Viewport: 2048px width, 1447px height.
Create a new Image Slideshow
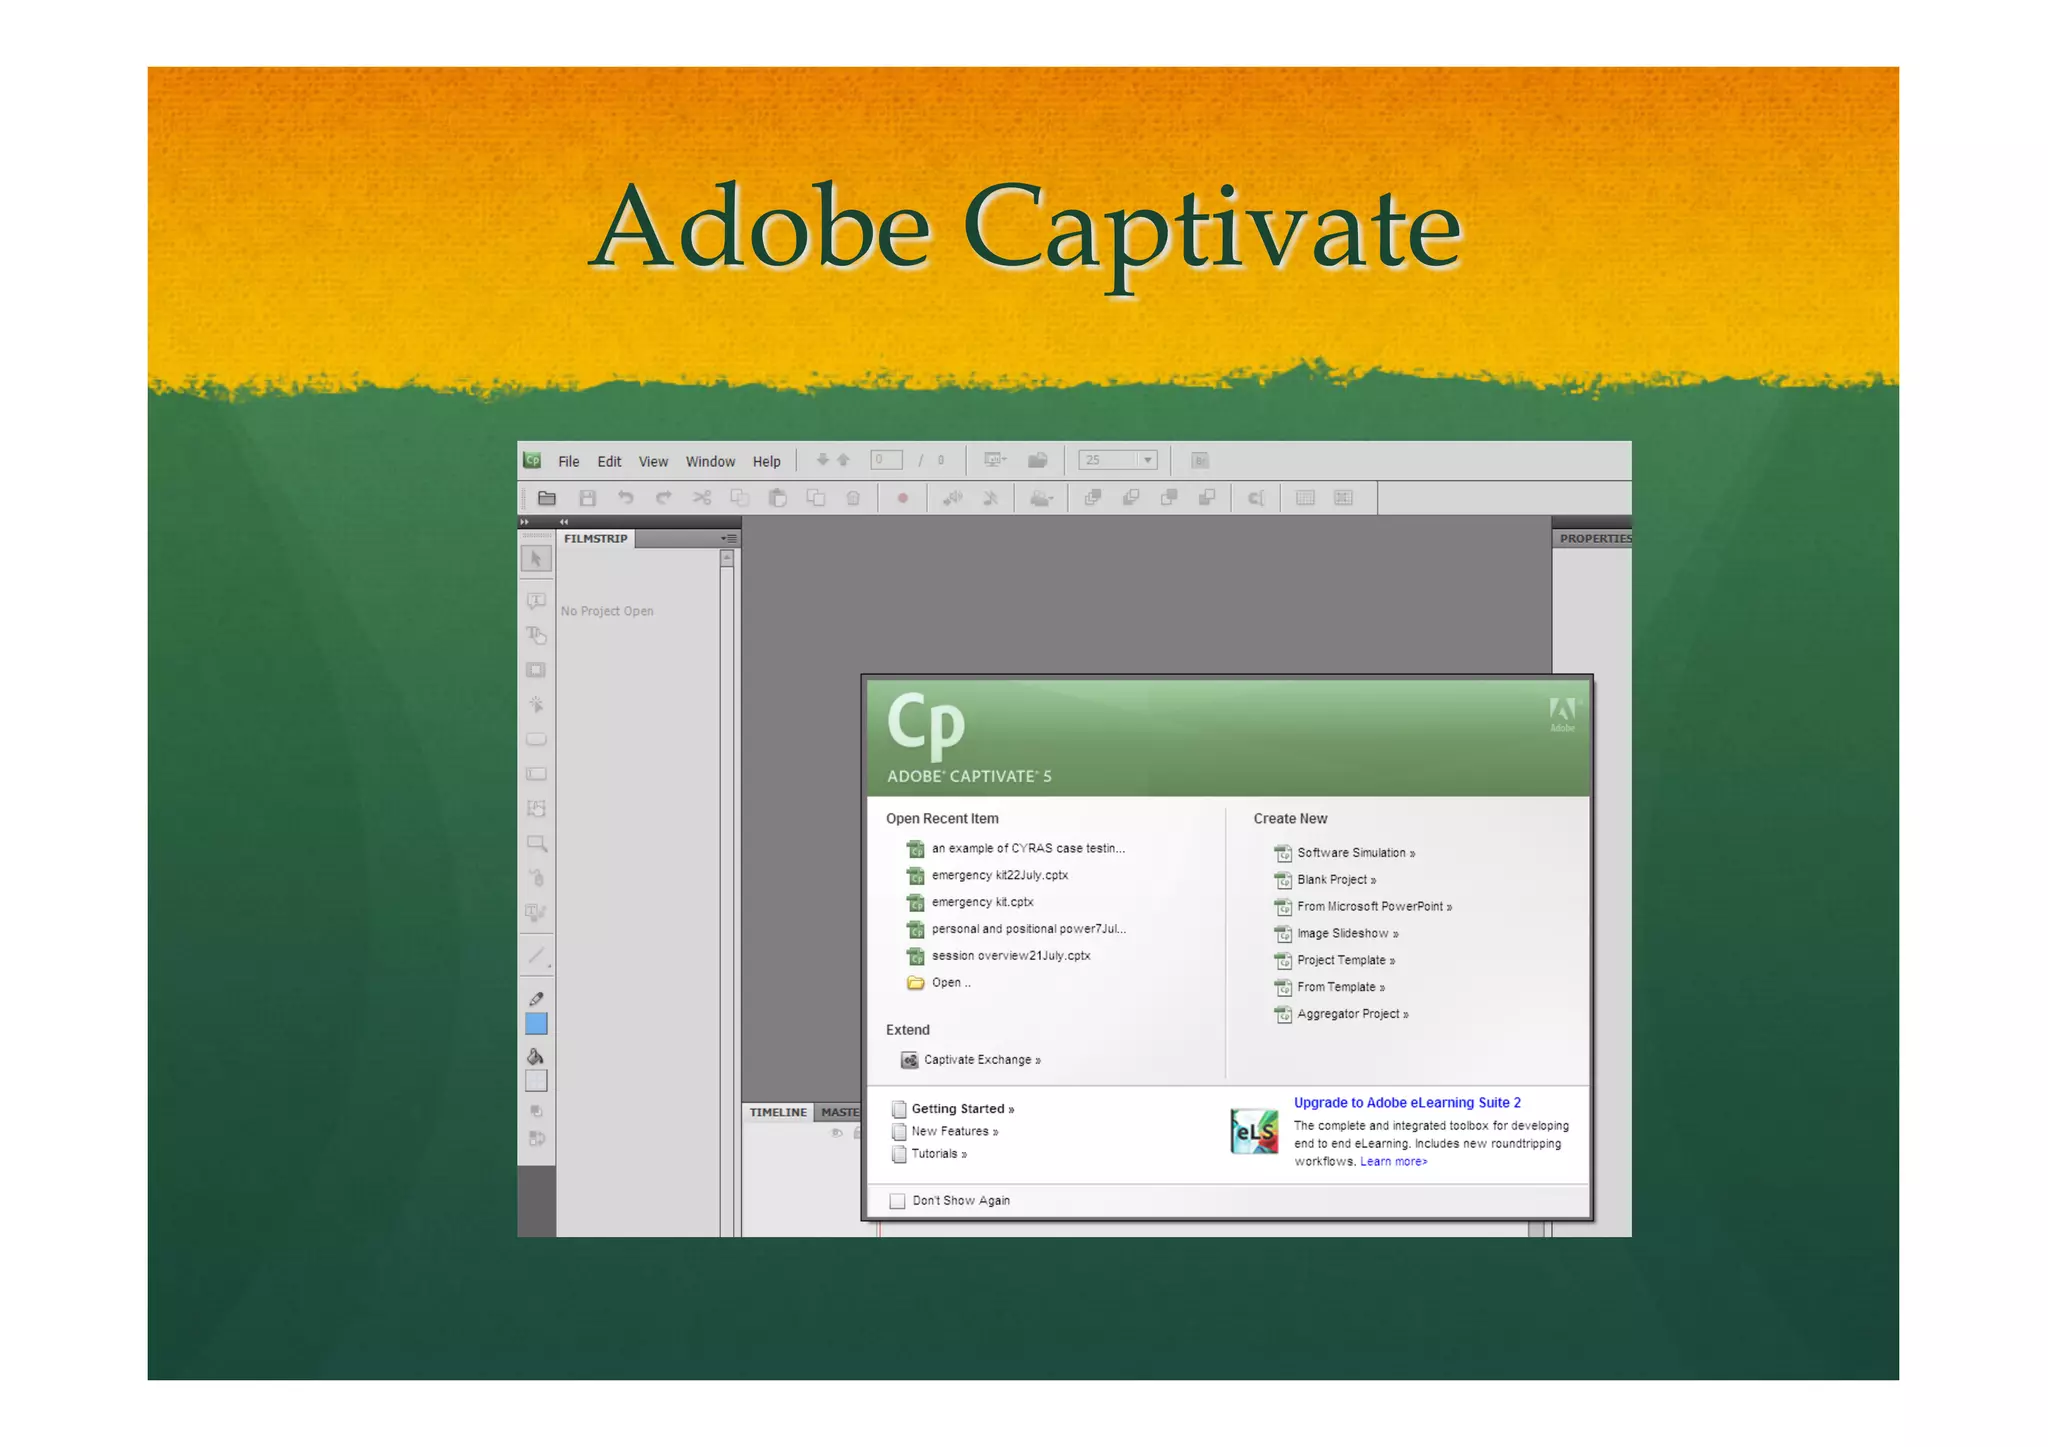tap(1337, 934)
